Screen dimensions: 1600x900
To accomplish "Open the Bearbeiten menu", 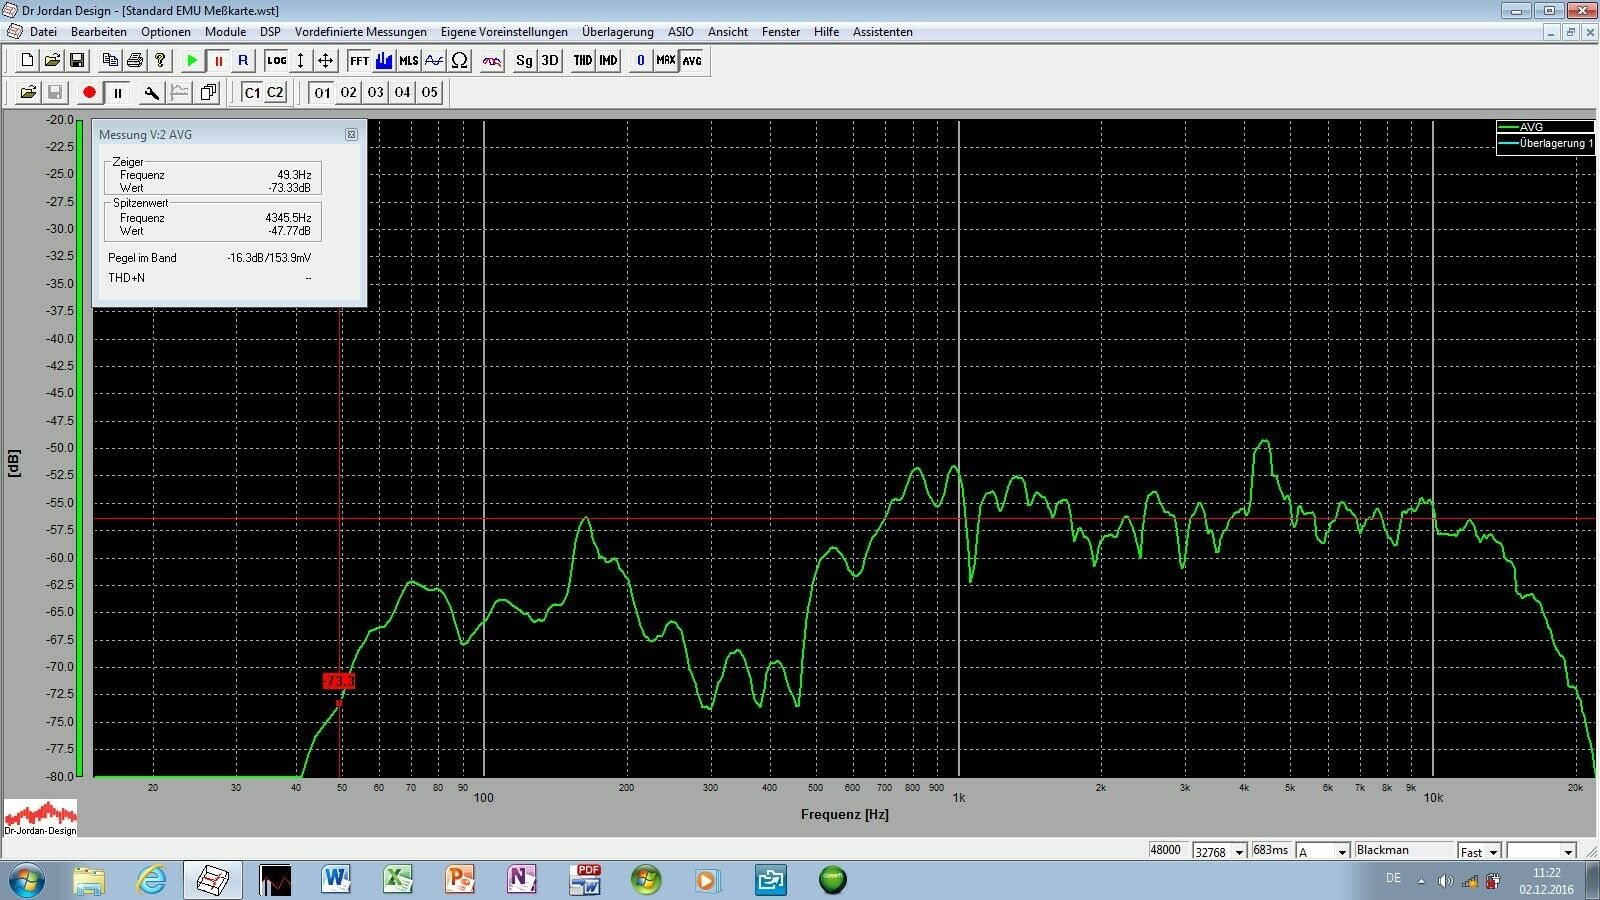I will point(99,32).
